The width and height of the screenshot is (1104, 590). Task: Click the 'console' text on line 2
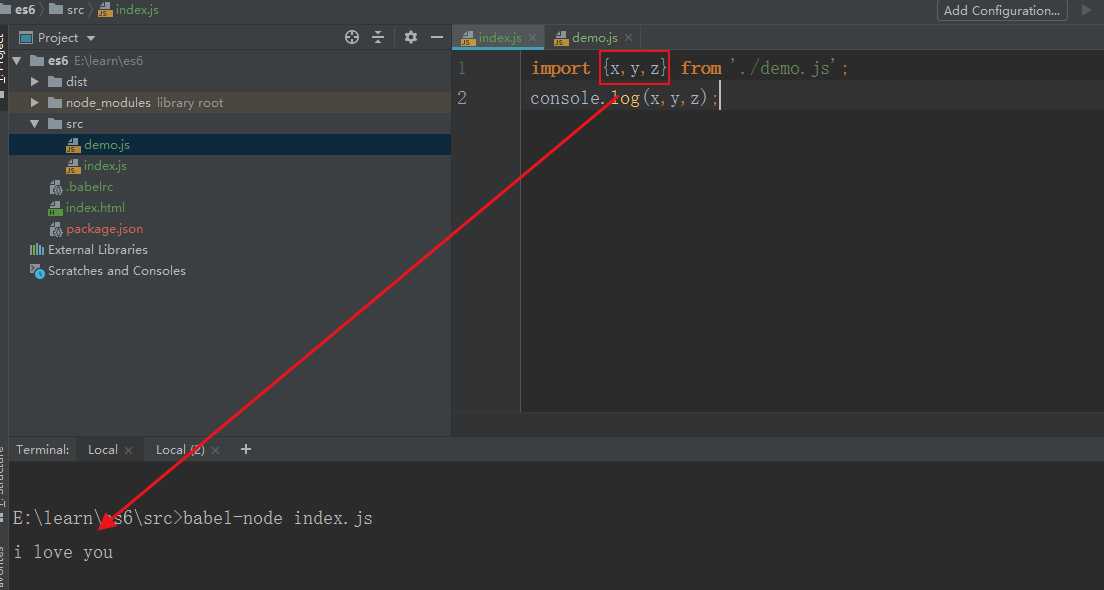pyautogui.click(x=567, y=98)
